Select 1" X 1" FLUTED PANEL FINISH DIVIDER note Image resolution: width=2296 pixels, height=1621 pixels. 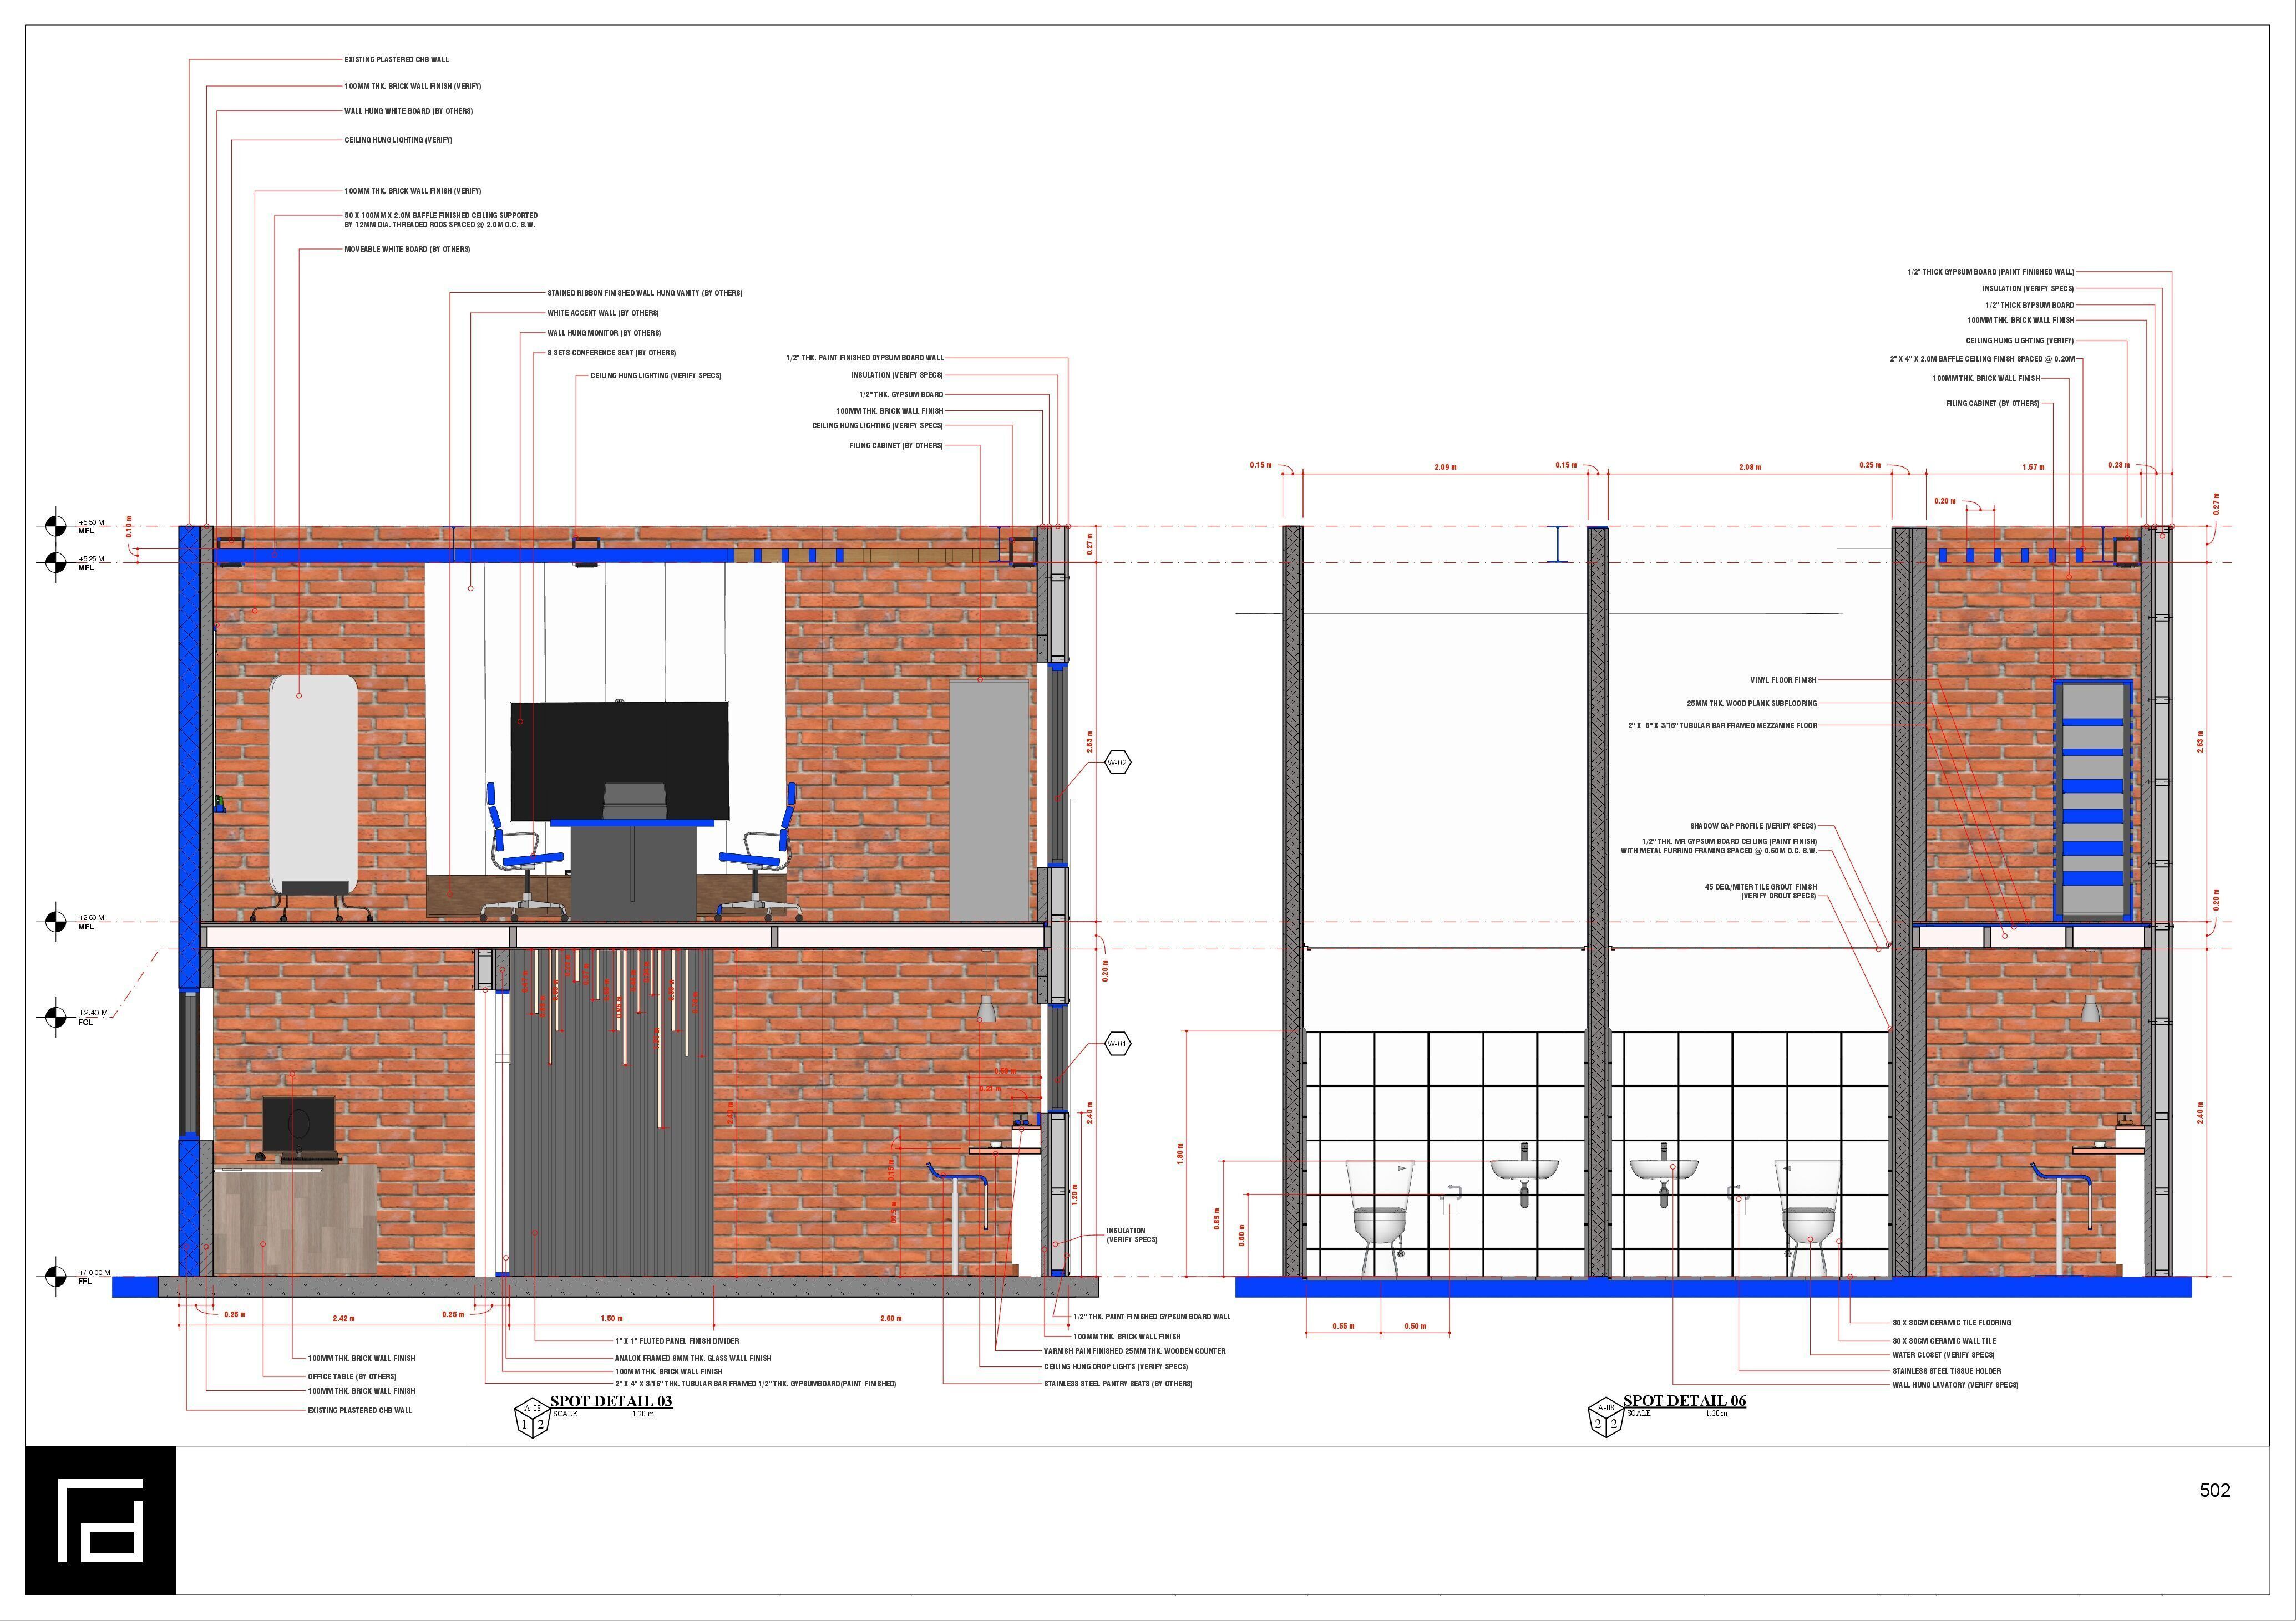point(677,1341)
